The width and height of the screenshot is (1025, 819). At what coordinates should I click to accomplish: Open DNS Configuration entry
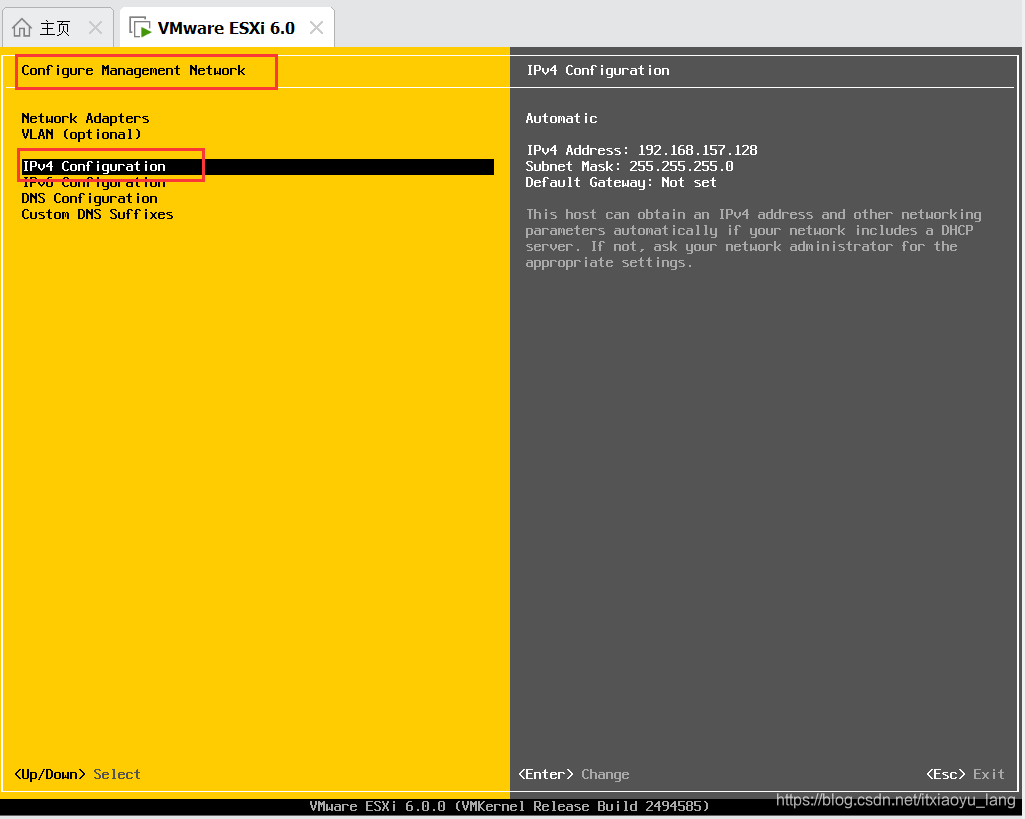[x=90, y=199]
